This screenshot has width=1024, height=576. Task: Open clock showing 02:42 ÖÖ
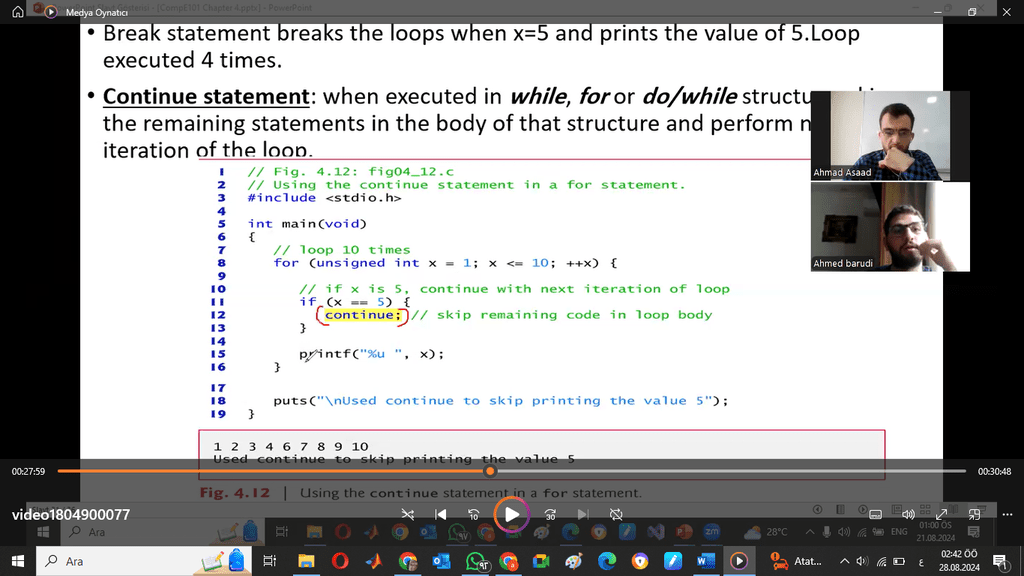click(959, 561)
